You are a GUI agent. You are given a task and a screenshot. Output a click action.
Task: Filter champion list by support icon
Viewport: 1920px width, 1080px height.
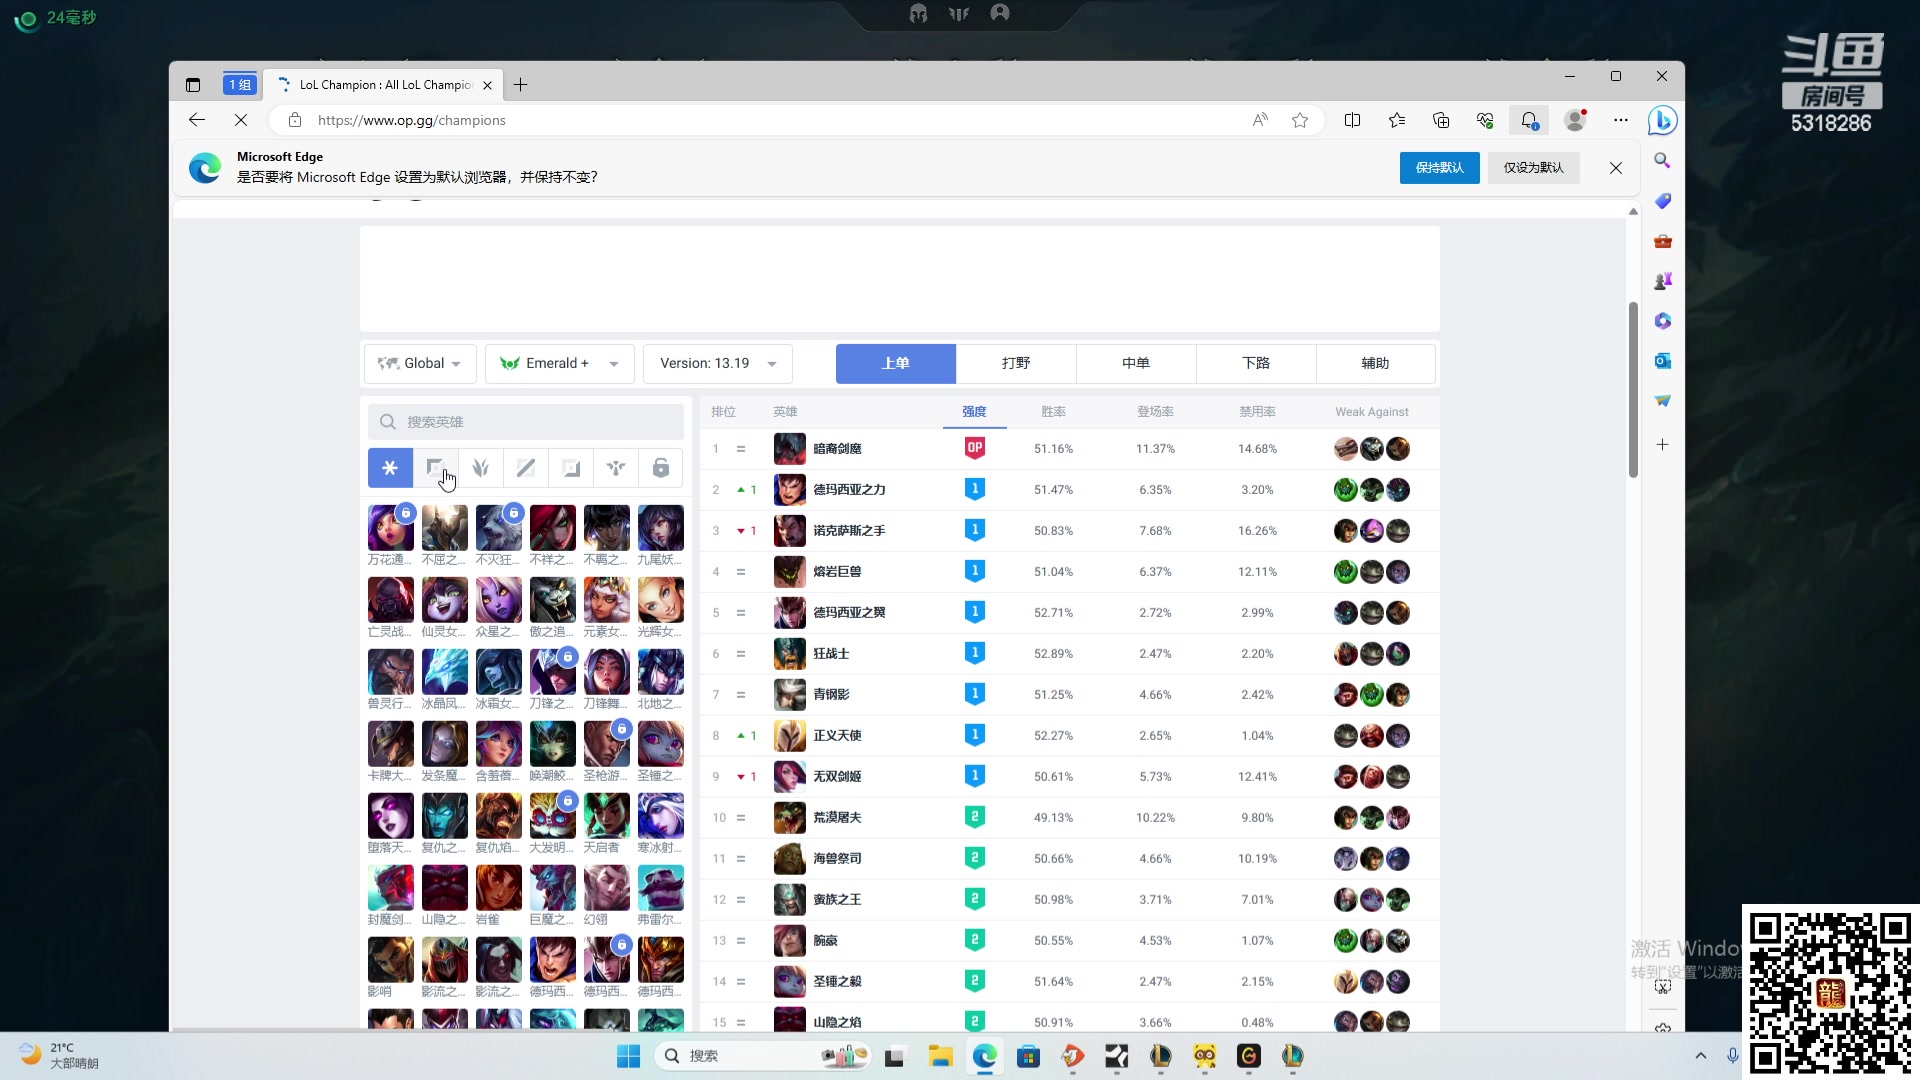click(615, 467)
